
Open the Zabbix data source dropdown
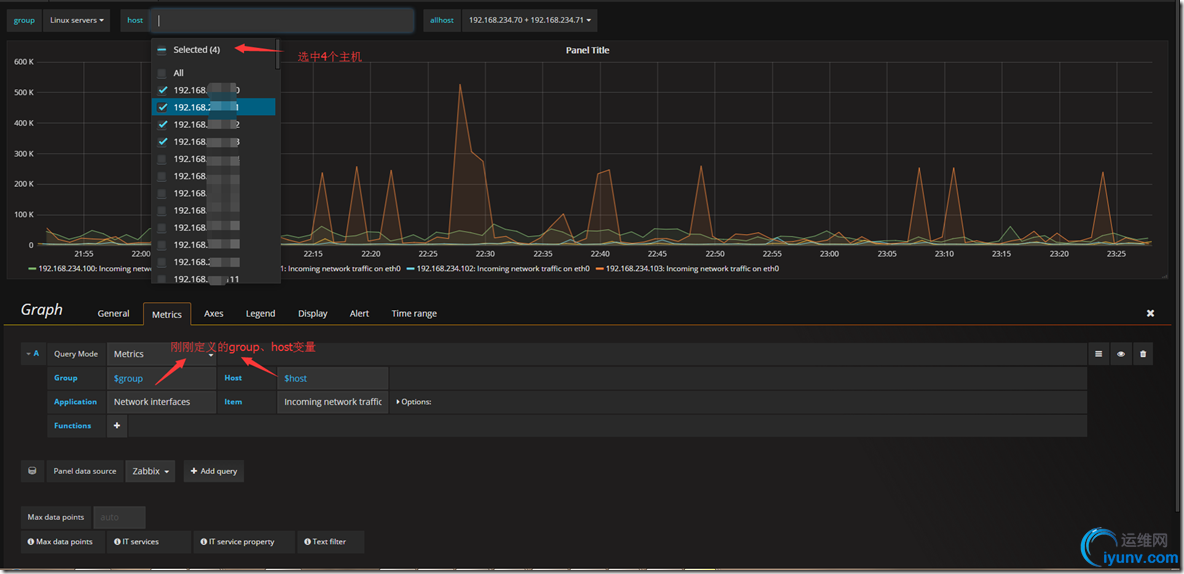150,471
